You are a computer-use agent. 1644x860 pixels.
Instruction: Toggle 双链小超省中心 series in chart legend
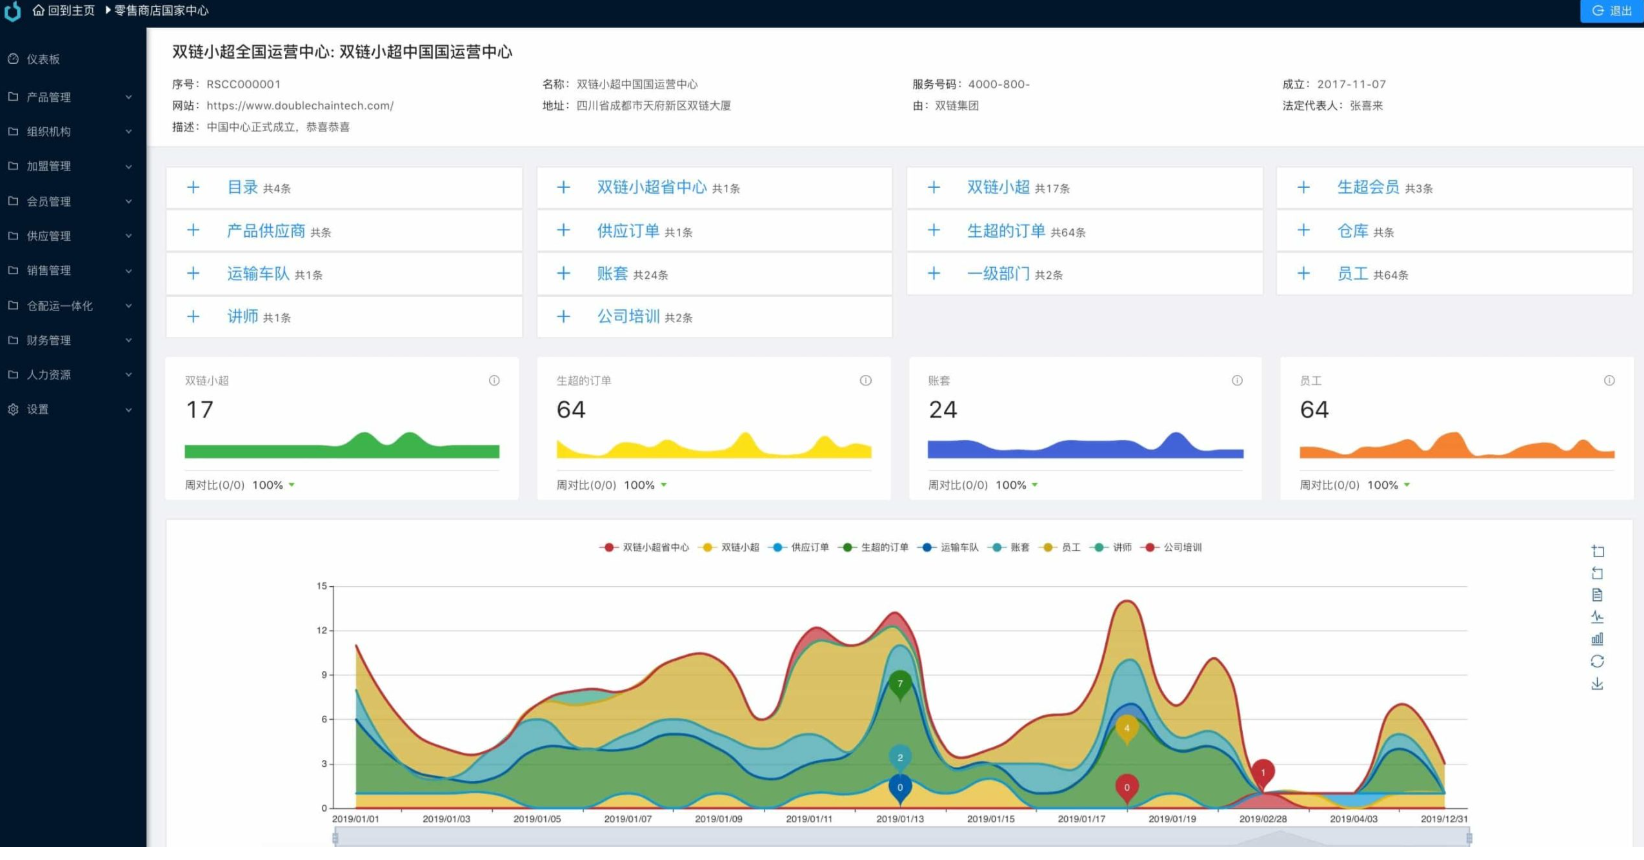(644, 547)
